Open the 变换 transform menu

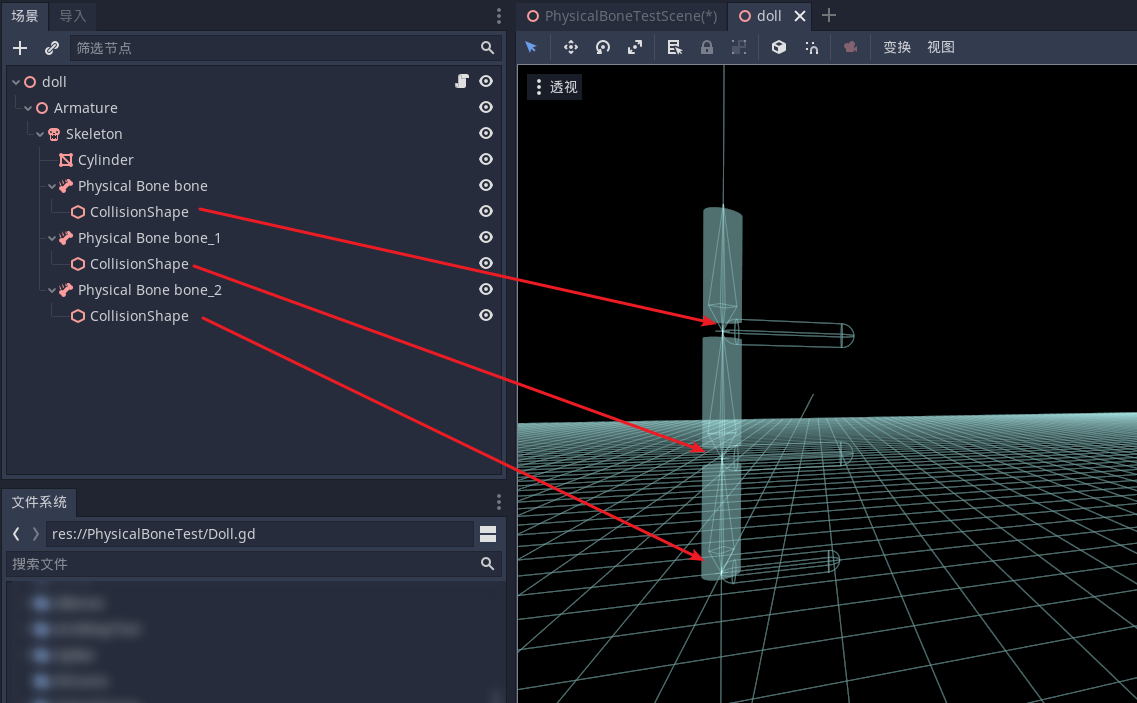897,47
